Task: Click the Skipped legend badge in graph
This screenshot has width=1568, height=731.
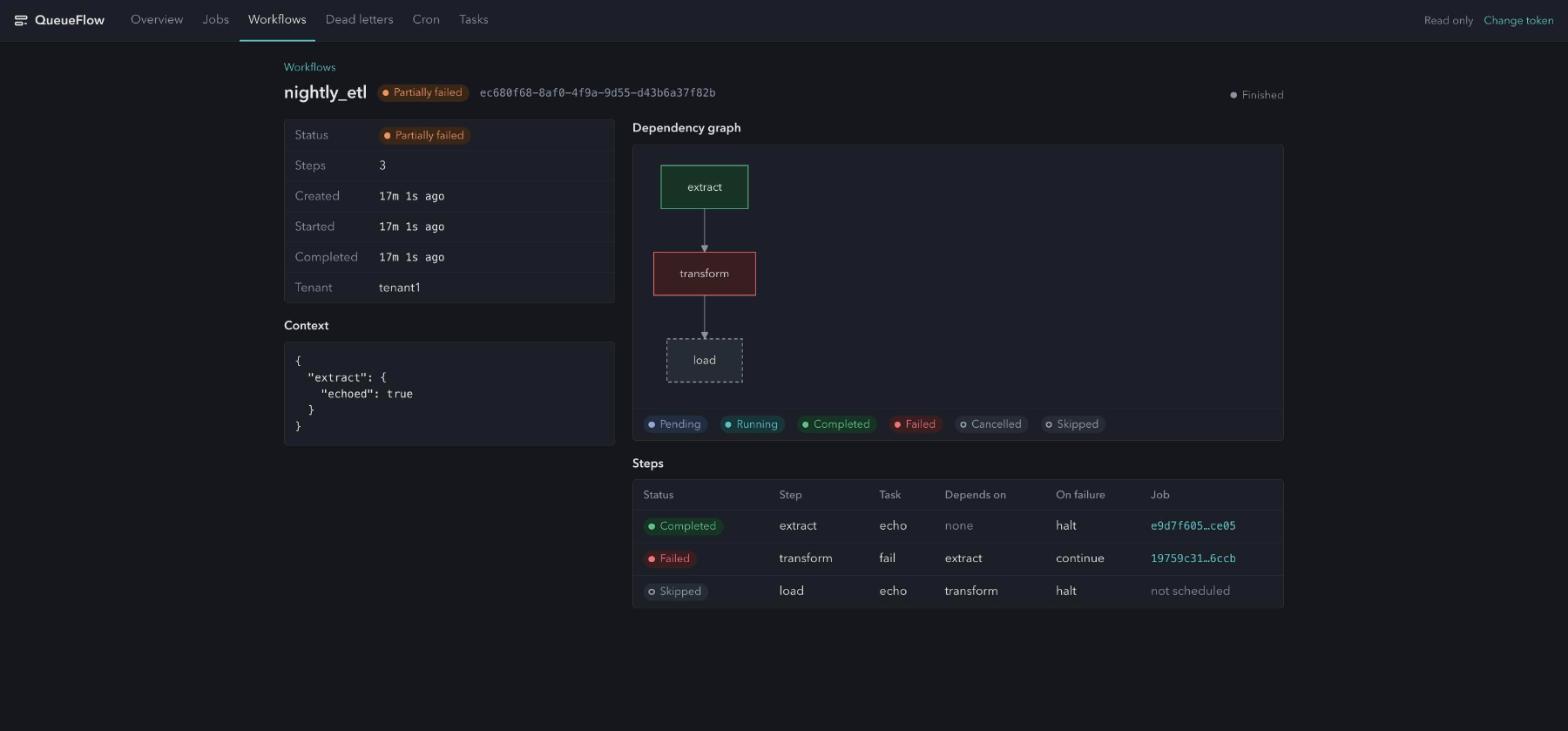Action: pyautogui.click(x=1072, y=424)
